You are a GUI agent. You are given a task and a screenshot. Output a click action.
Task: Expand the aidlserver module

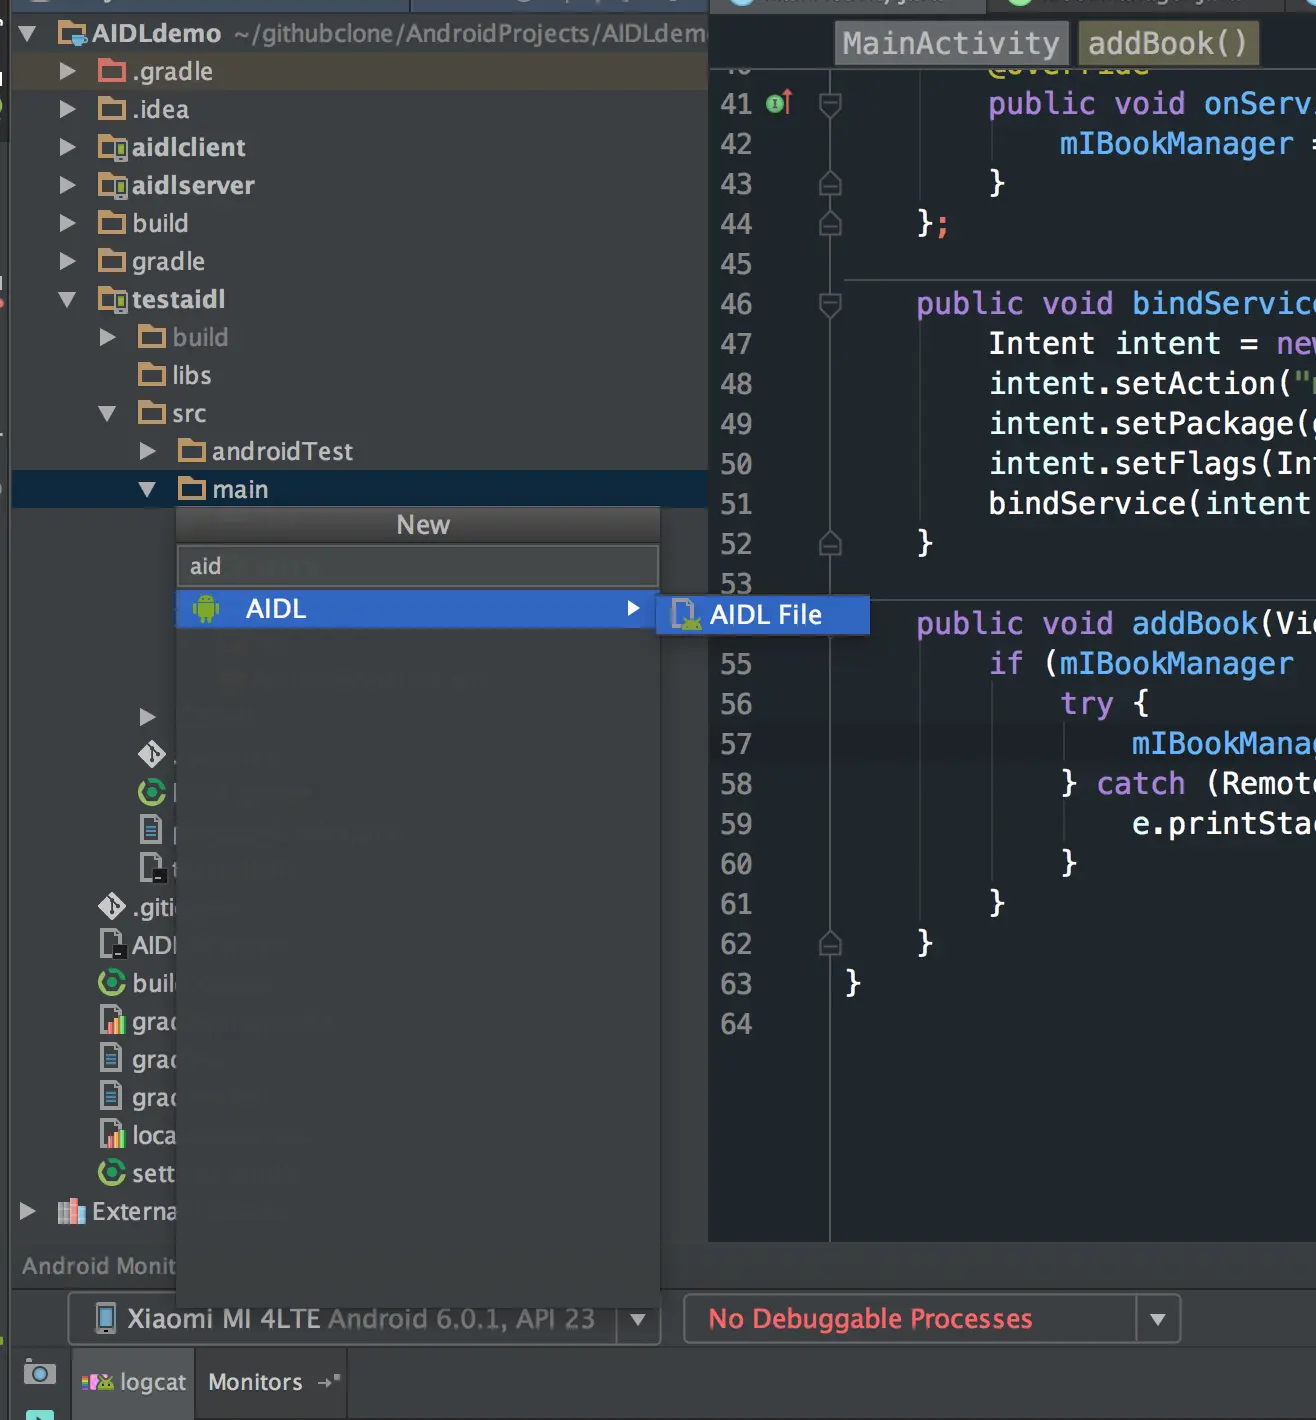click(67, 186)
